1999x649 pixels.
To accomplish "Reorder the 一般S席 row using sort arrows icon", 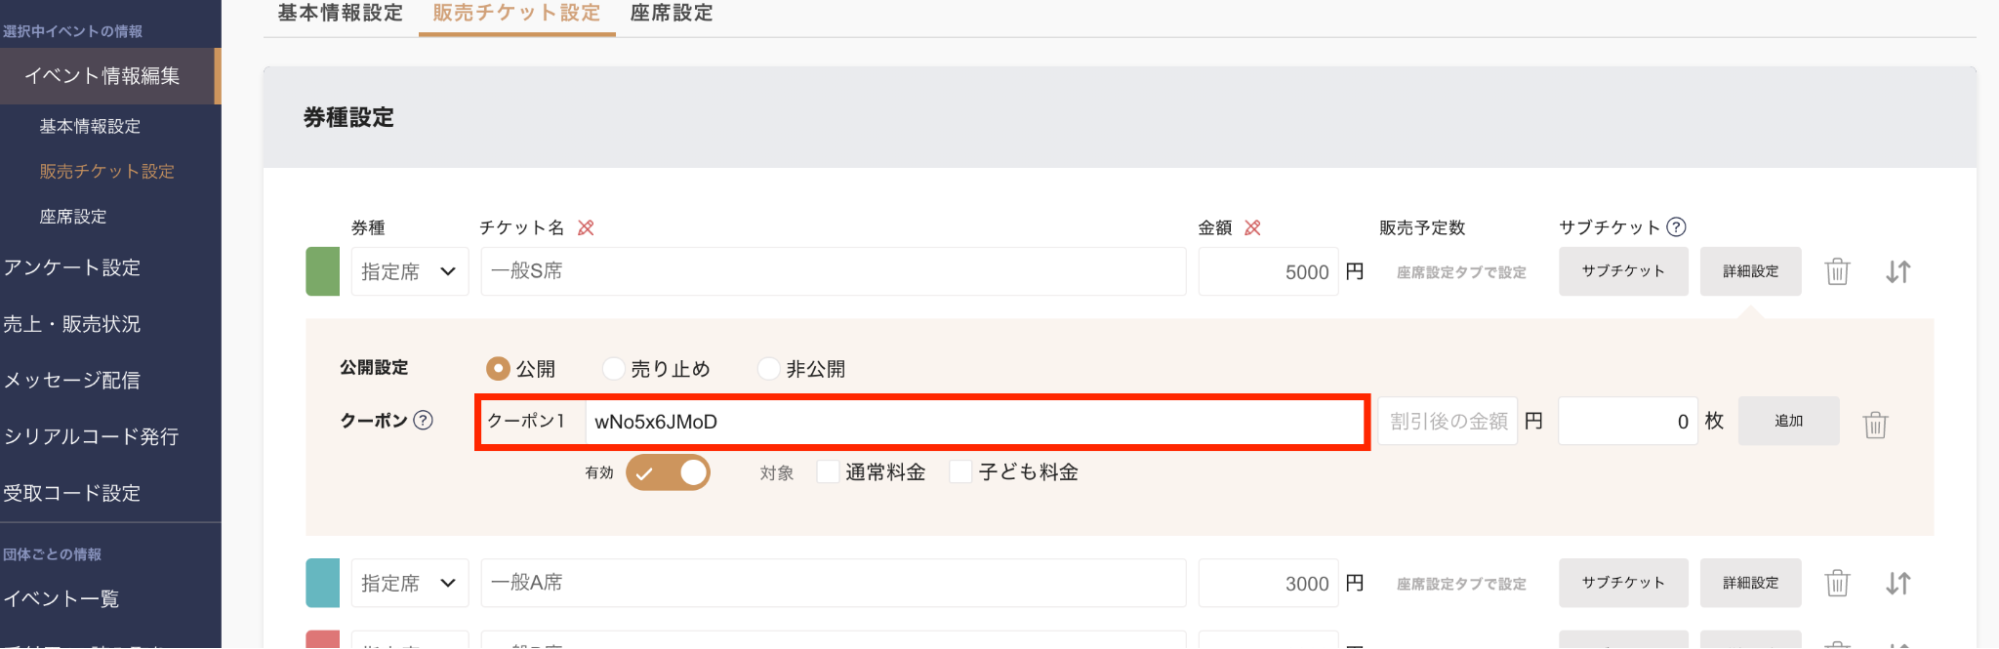I will pos(1898,272).
